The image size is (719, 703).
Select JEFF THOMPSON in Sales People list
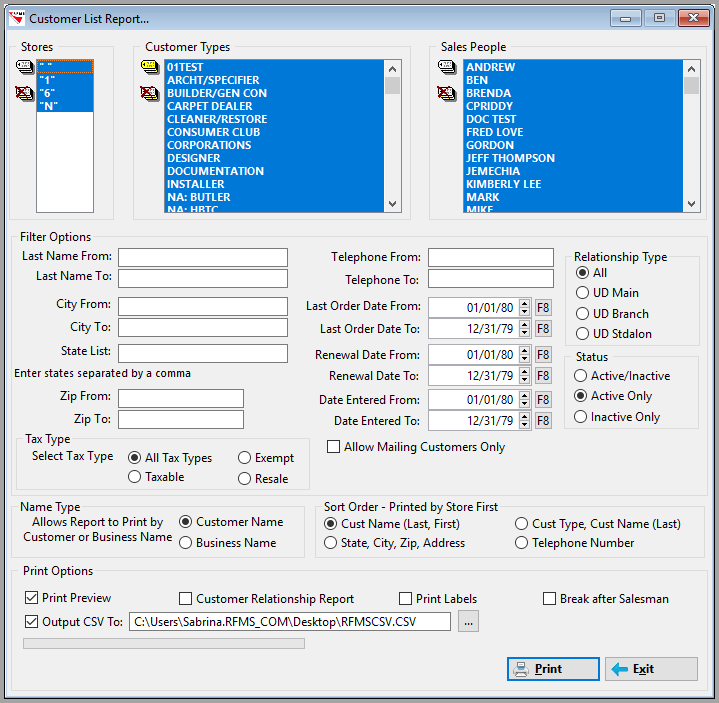coord(573,158)
